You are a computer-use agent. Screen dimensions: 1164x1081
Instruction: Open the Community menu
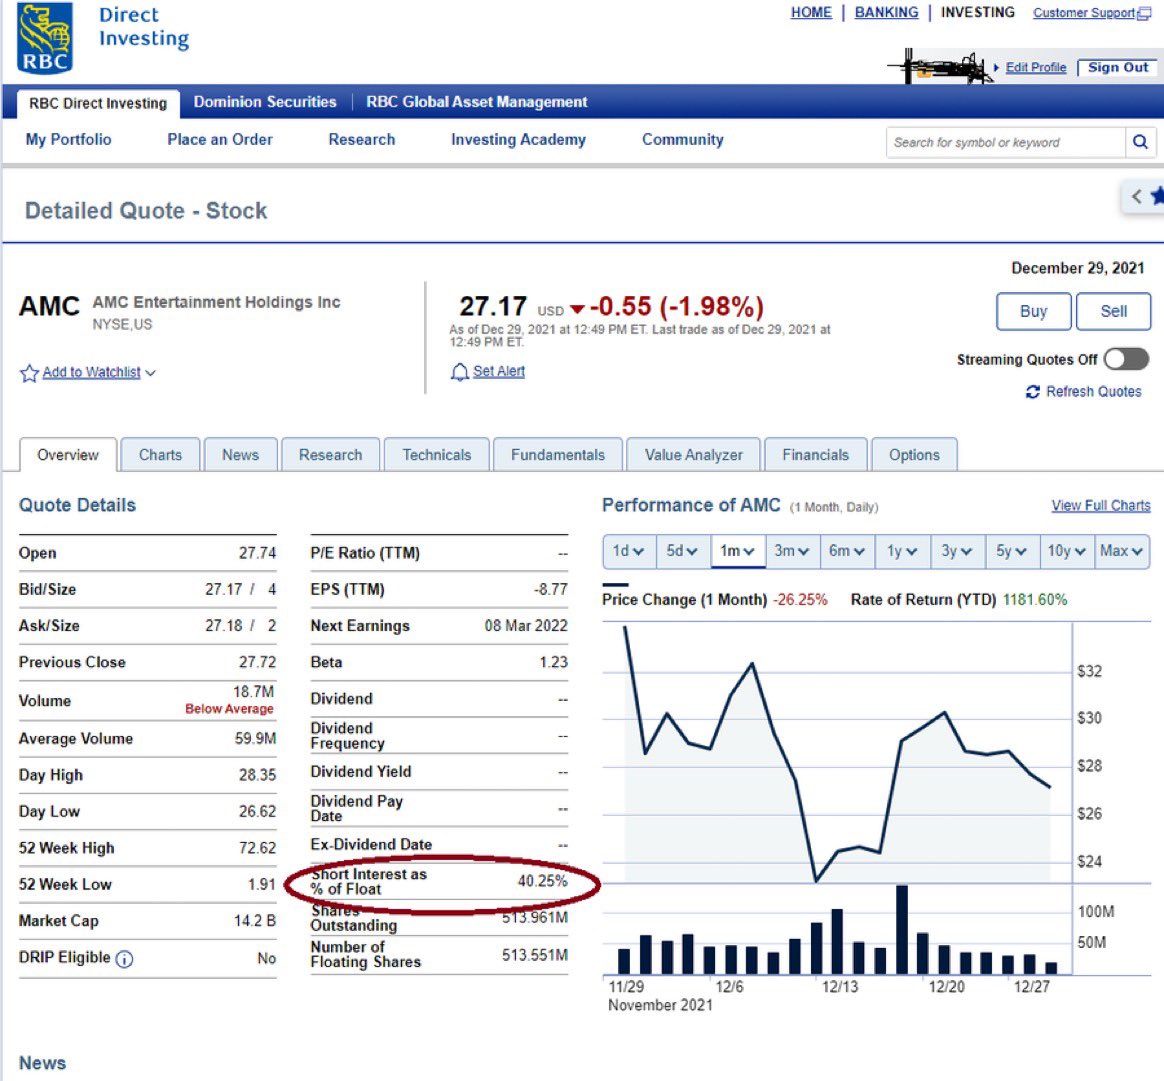coord(682,140)
